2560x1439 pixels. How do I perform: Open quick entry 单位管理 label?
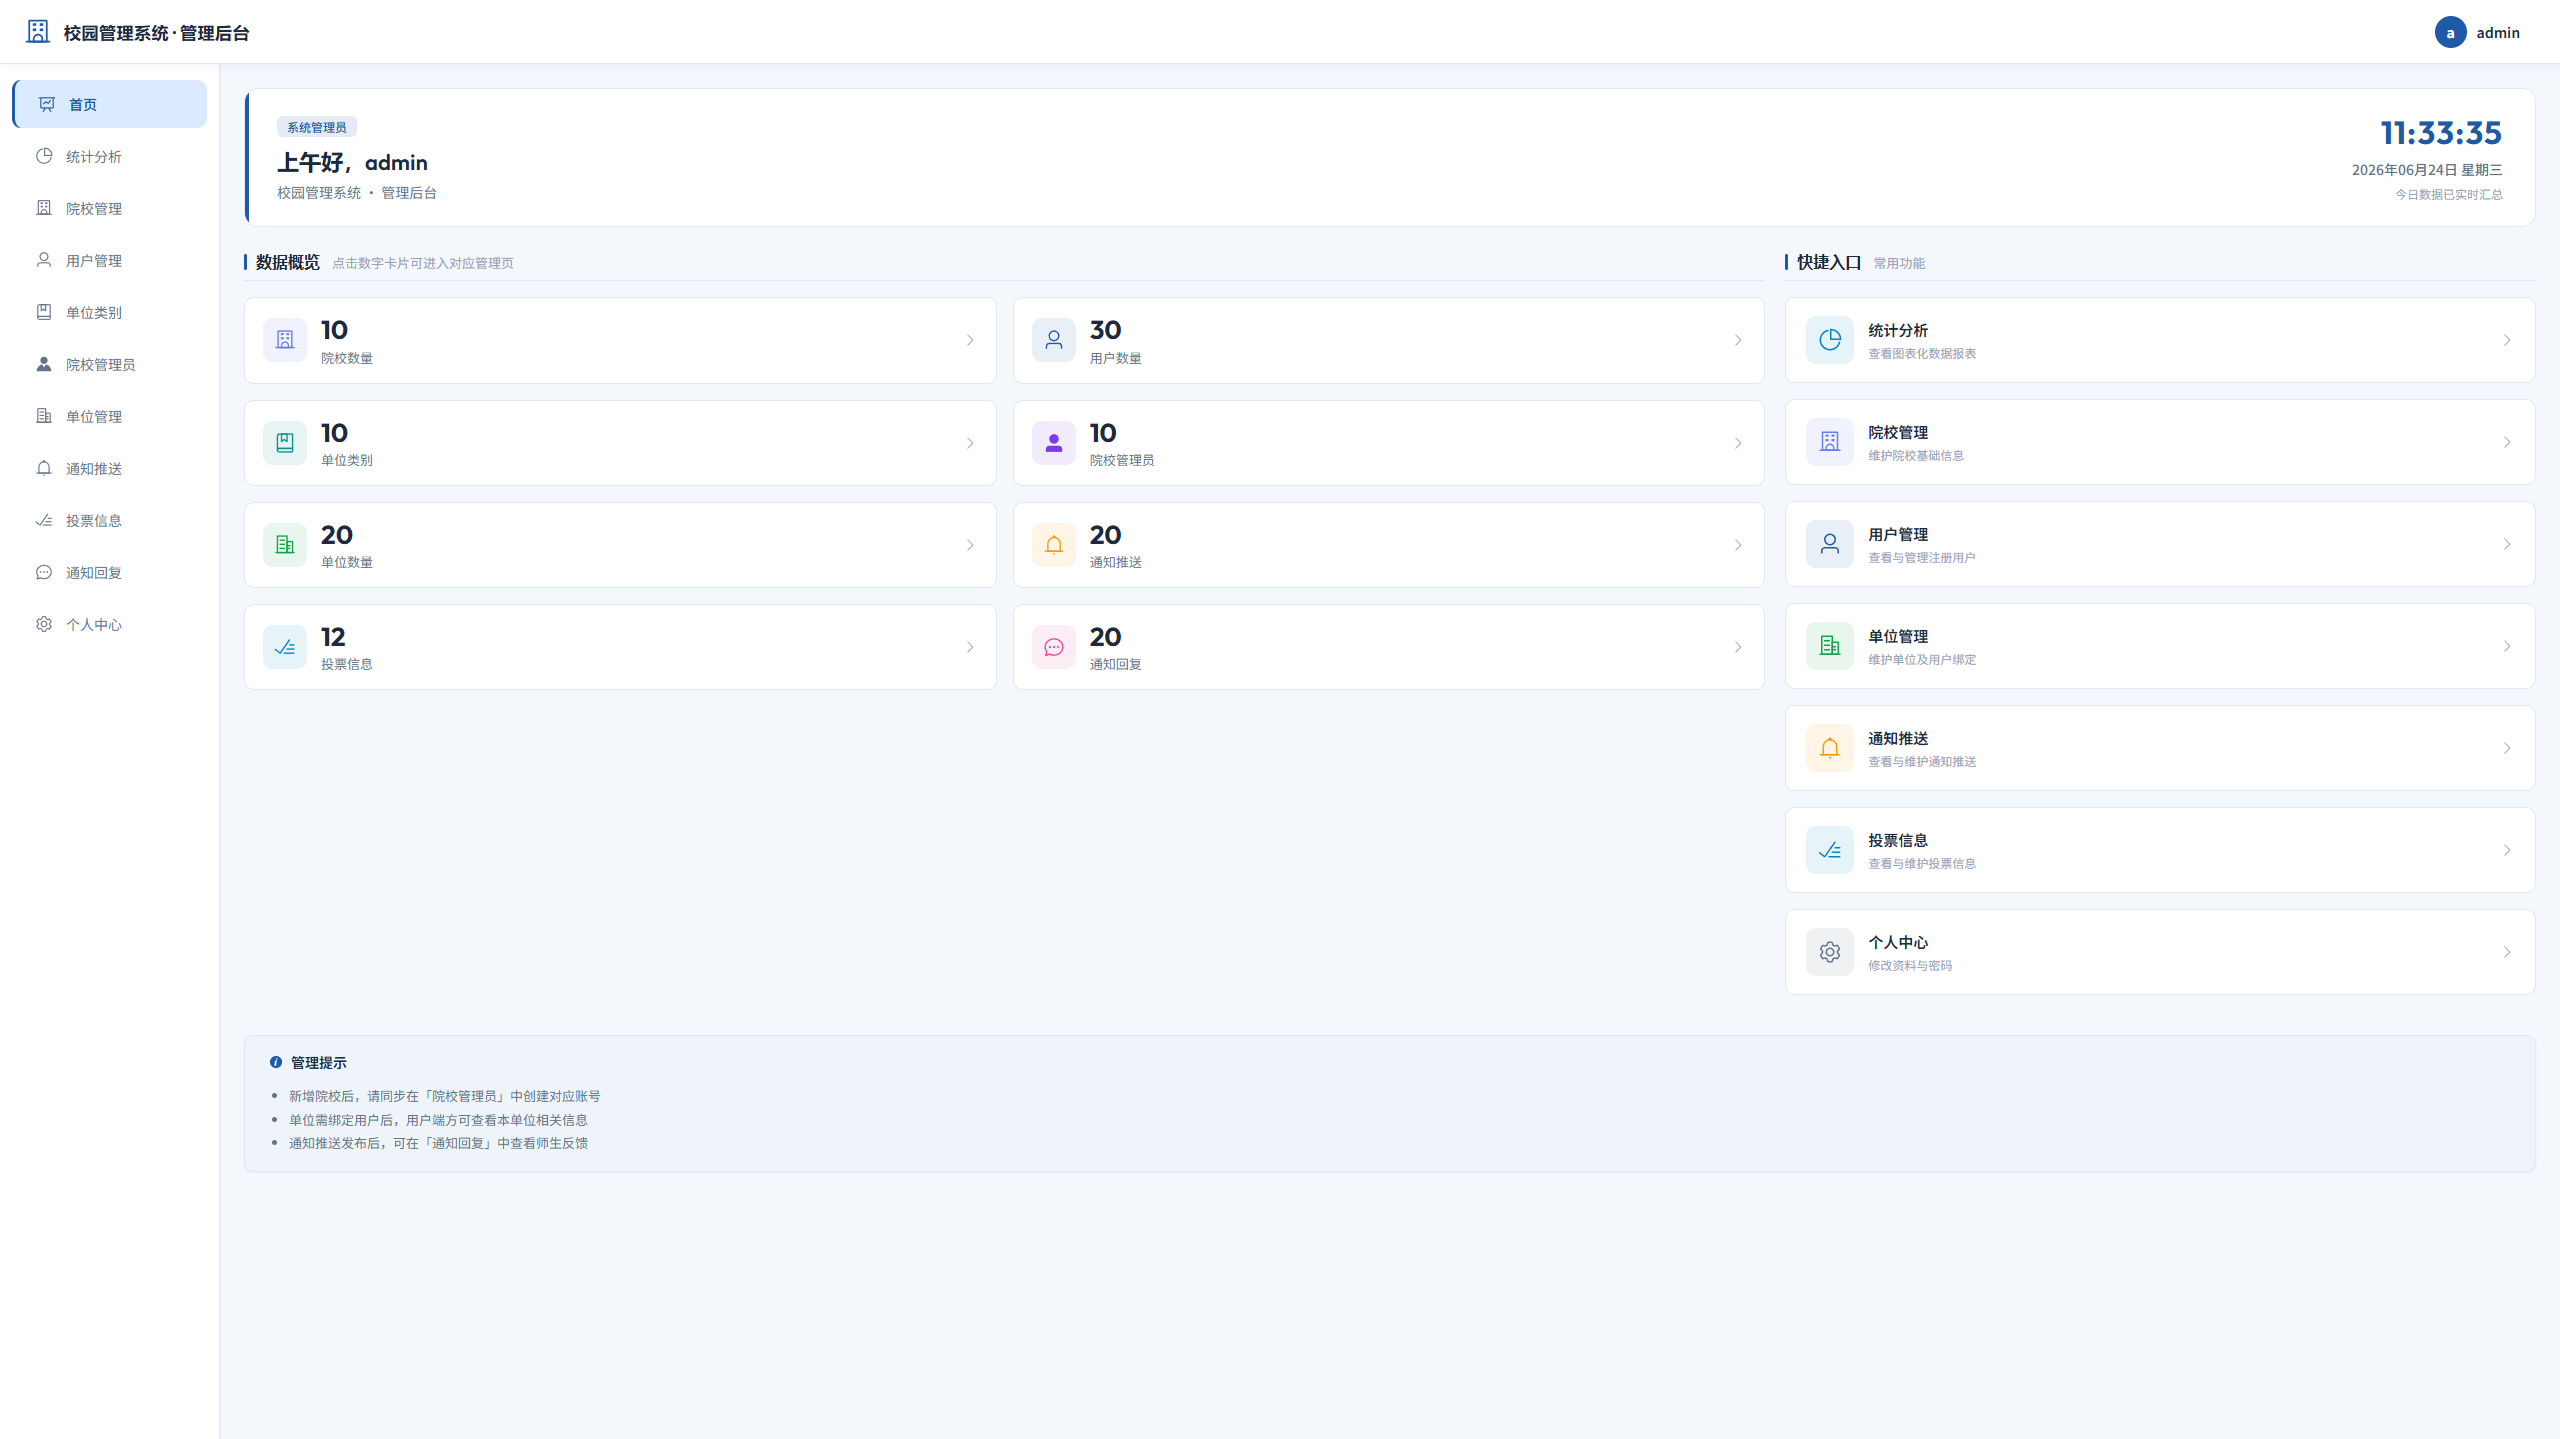click(1898, 636)
